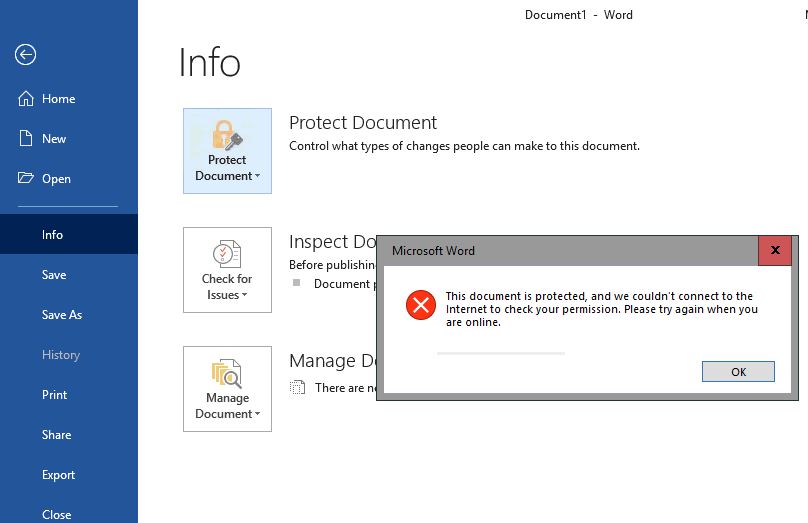Click the Open folder icon
This screenshot has height=523, width=808.
26,178
